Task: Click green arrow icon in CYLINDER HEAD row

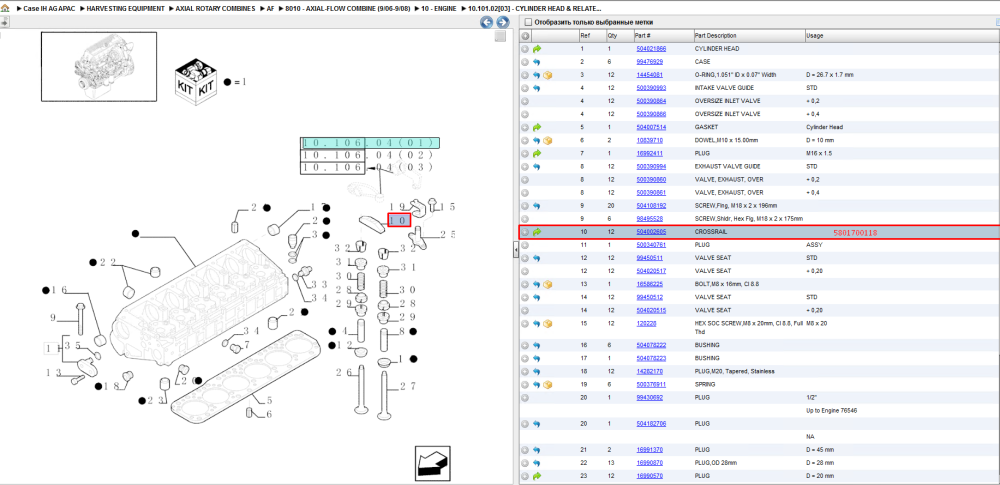Action: pos(536,49)
